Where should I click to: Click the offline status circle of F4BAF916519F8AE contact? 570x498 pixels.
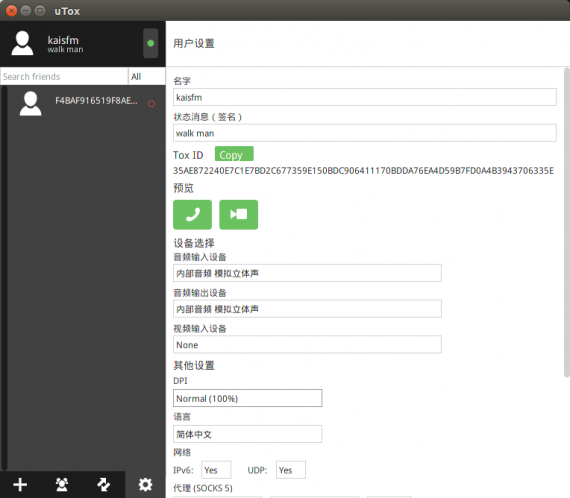click(x=152, y=104)
